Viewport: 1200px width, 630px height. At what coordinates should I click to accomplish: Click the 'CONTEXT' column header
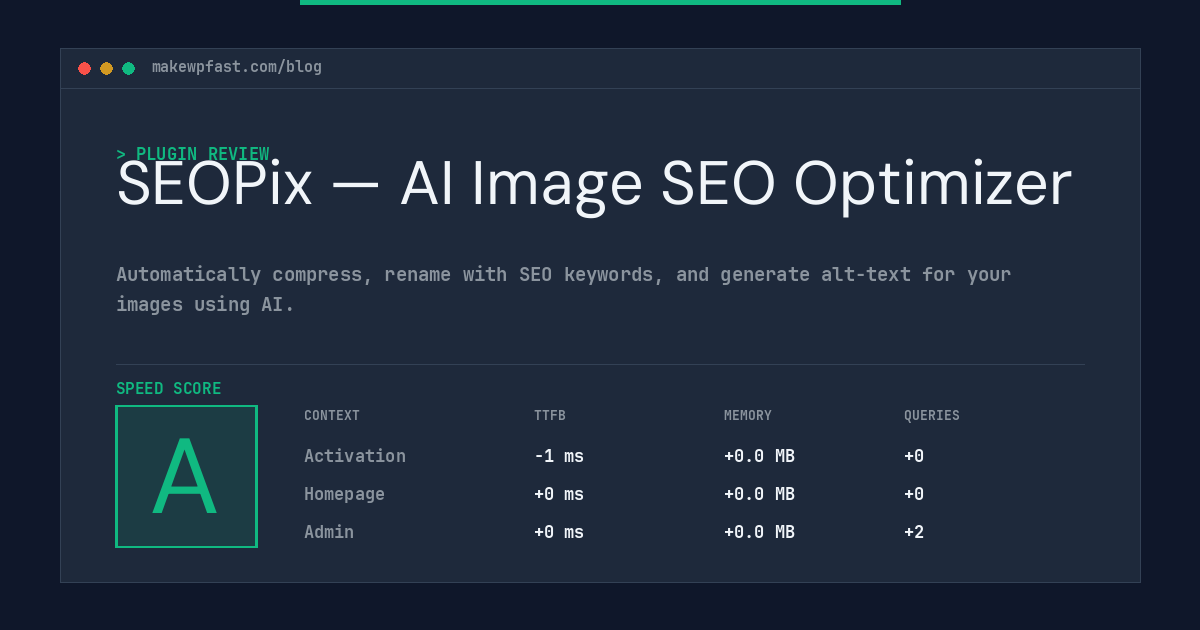point(332,416)
